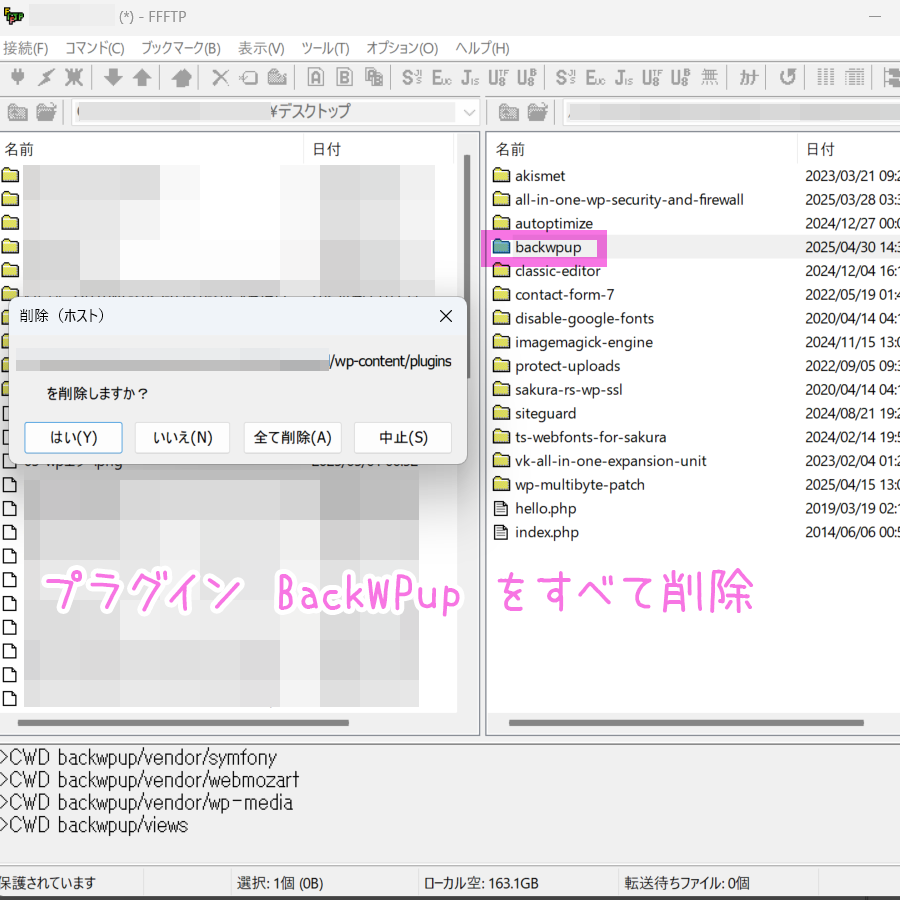Expand the local path dropdown (デスクトップ)
Viewport: 900px width, 900px height.
469,112
